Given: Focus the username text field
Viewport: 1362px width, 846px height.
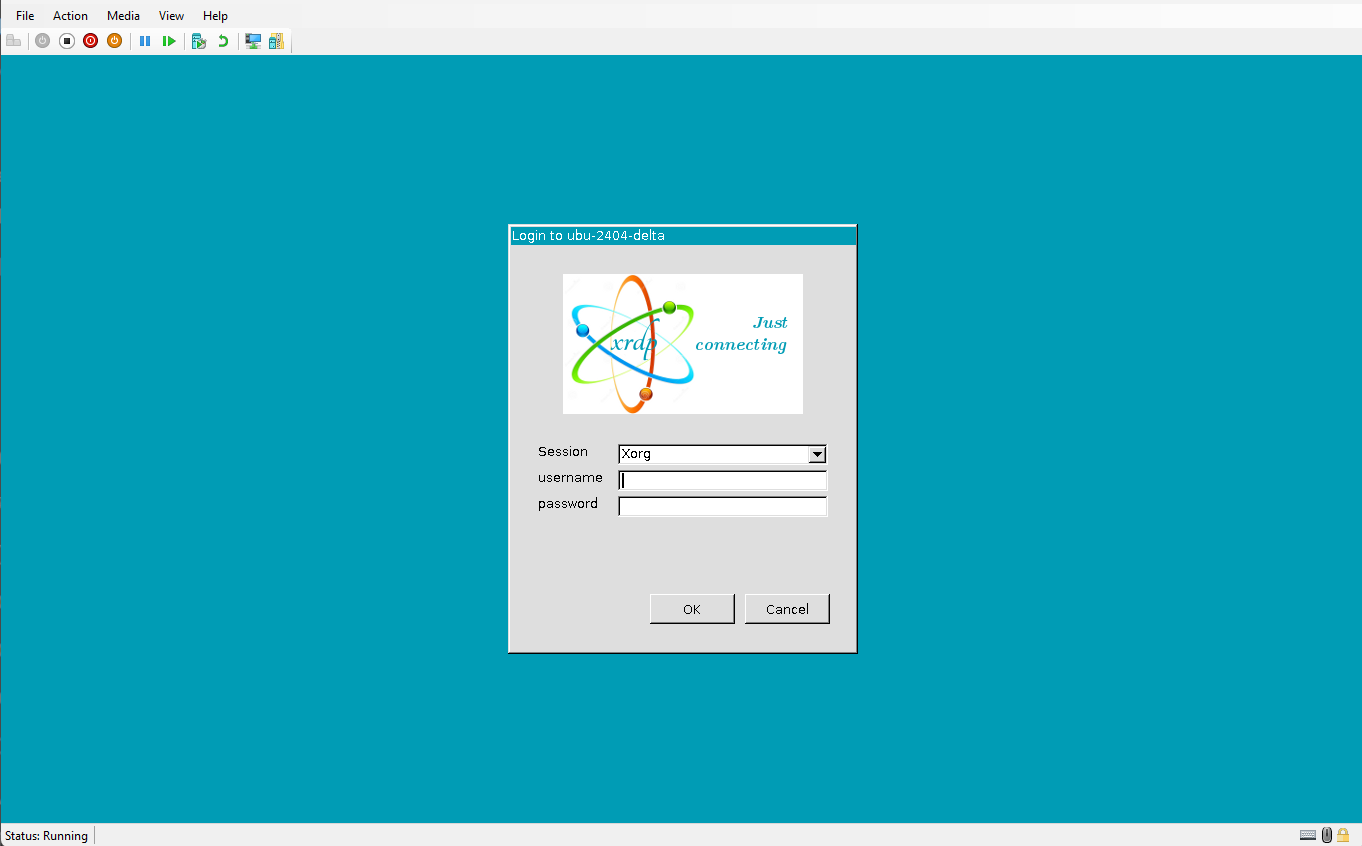Looking at the screenshot, I should (x=722, y=480).
